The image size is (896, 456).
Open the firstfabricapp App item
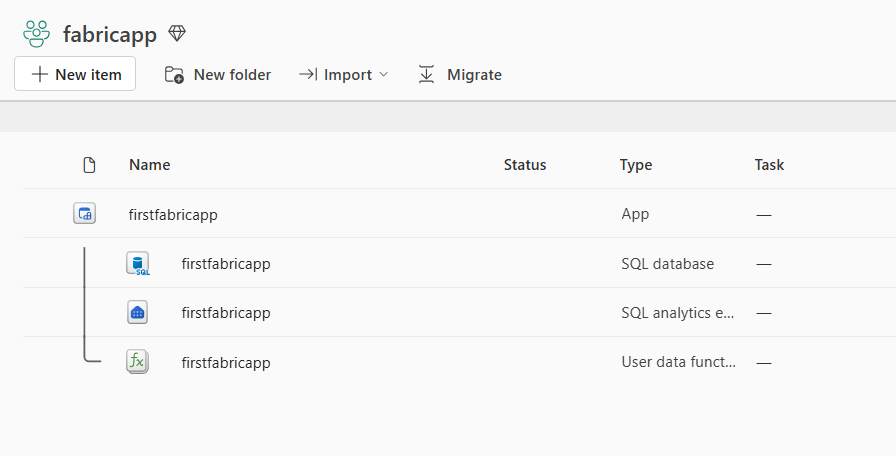point(173,214)
